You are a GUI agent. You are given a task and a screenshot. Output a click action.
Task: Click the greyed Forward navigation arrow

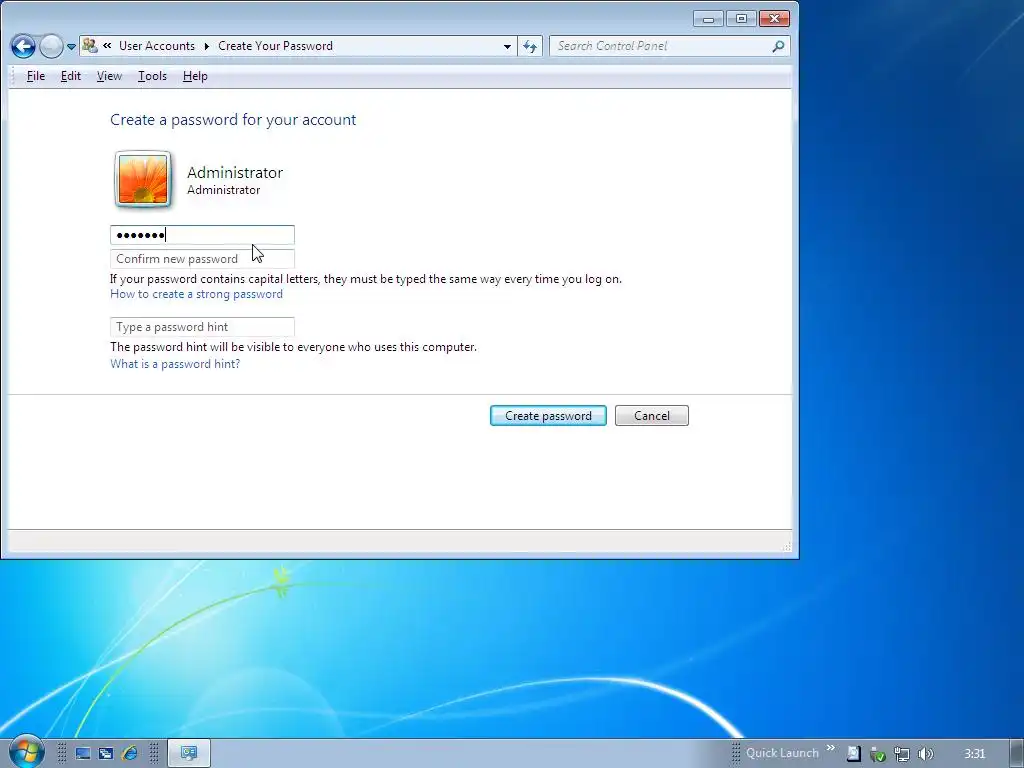point(51,46)
